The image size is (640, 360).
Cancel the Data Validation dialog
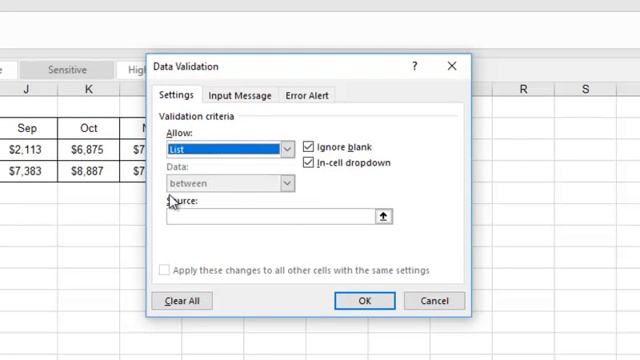point(434,301)
